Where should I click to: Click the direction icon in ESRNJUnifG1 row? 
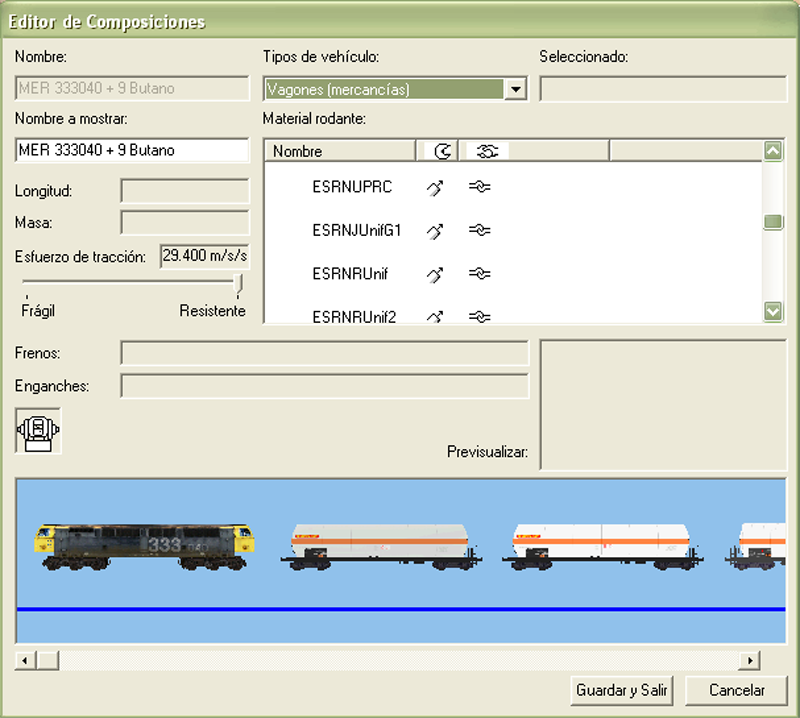tap(435, 231)
